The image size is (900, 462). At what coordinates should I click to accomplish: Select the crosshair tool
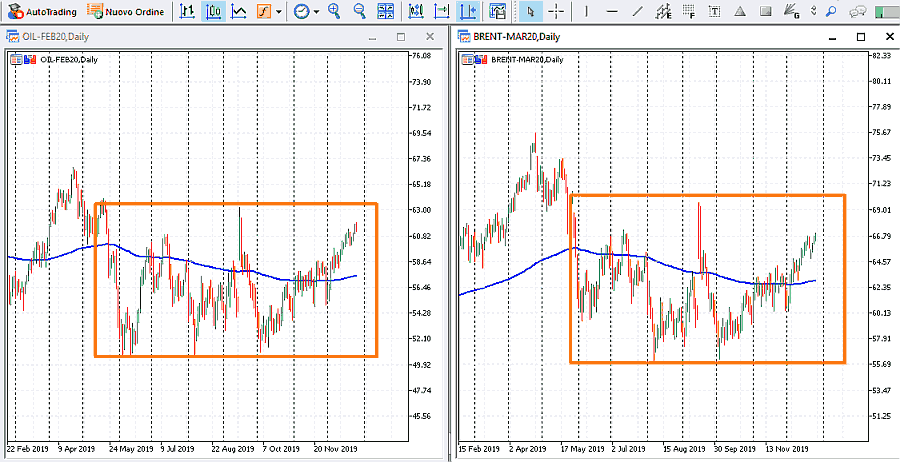[557, 12]
